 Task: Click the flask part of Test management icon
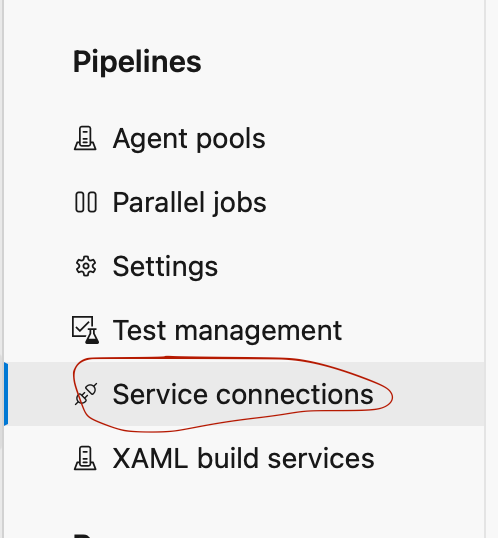coord(92,336)
